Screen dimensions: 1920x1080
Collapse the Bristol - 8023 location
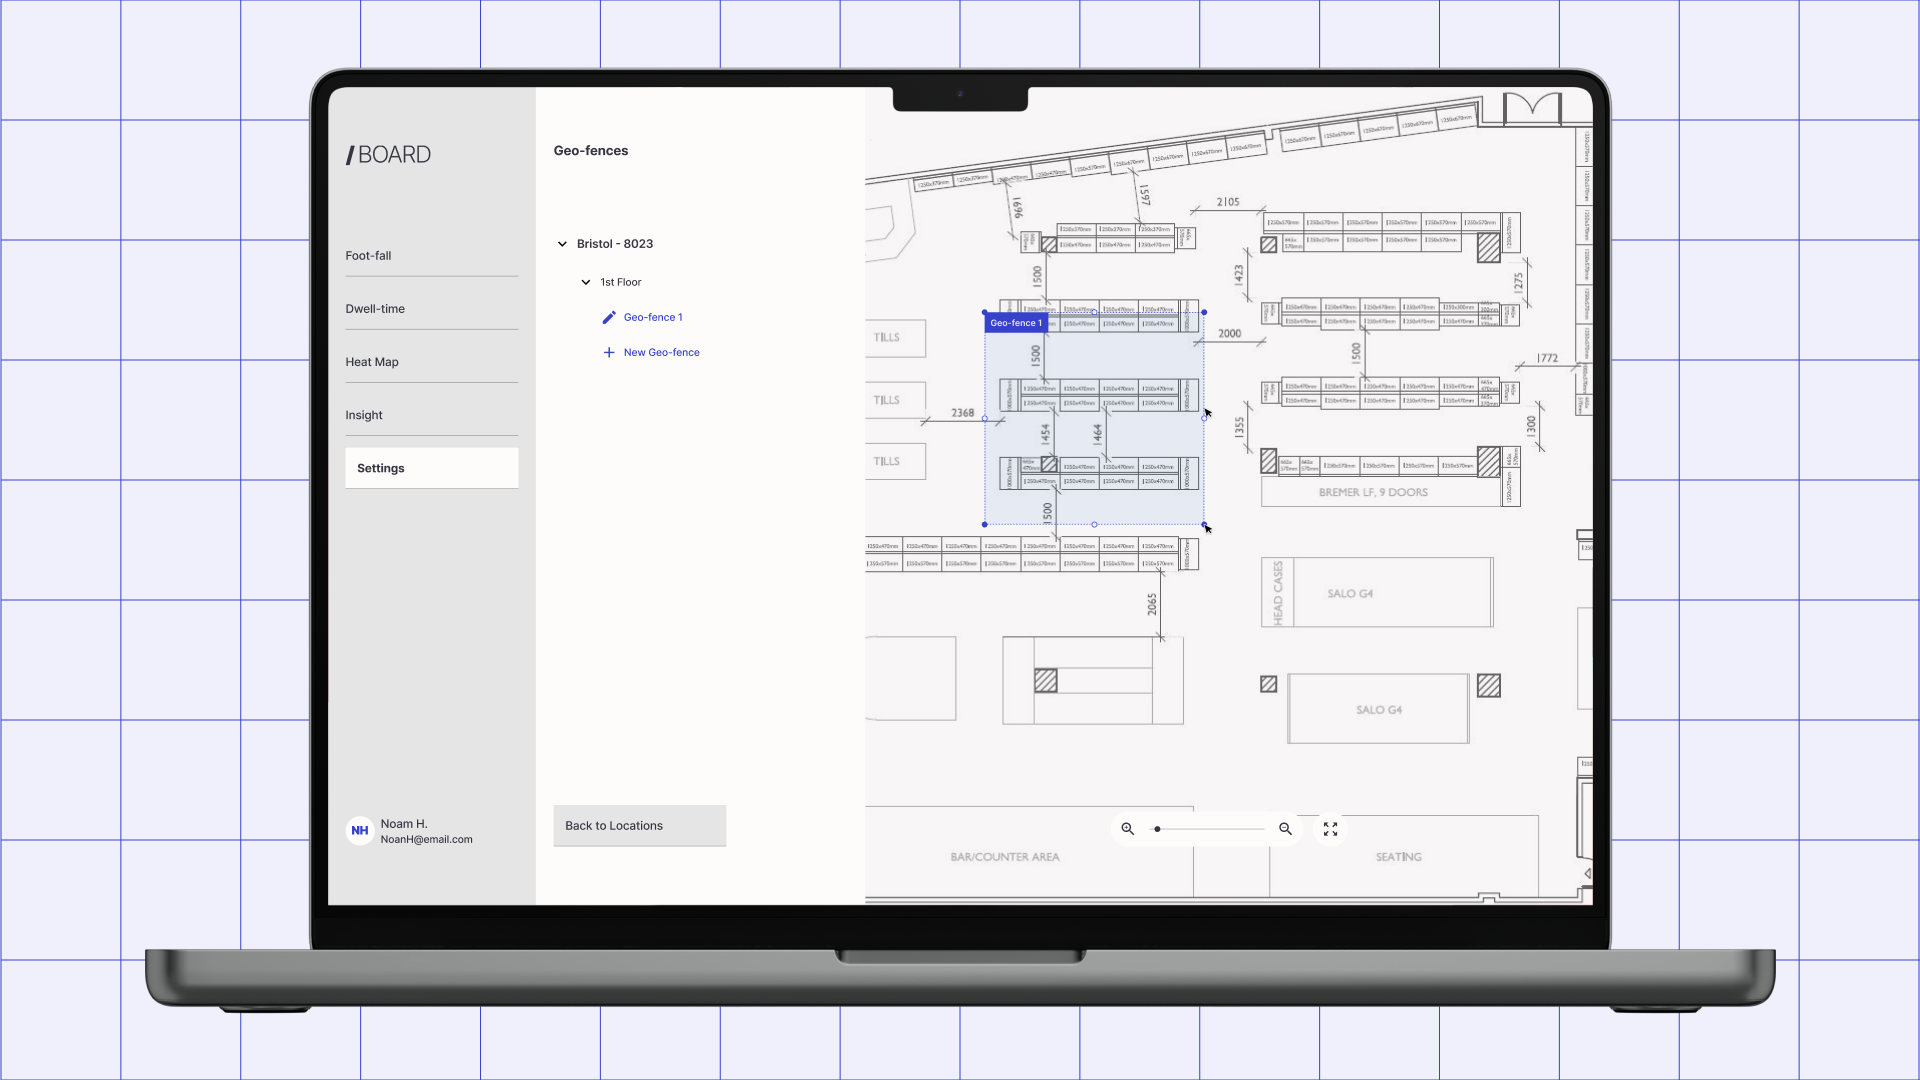coord(562,244)
